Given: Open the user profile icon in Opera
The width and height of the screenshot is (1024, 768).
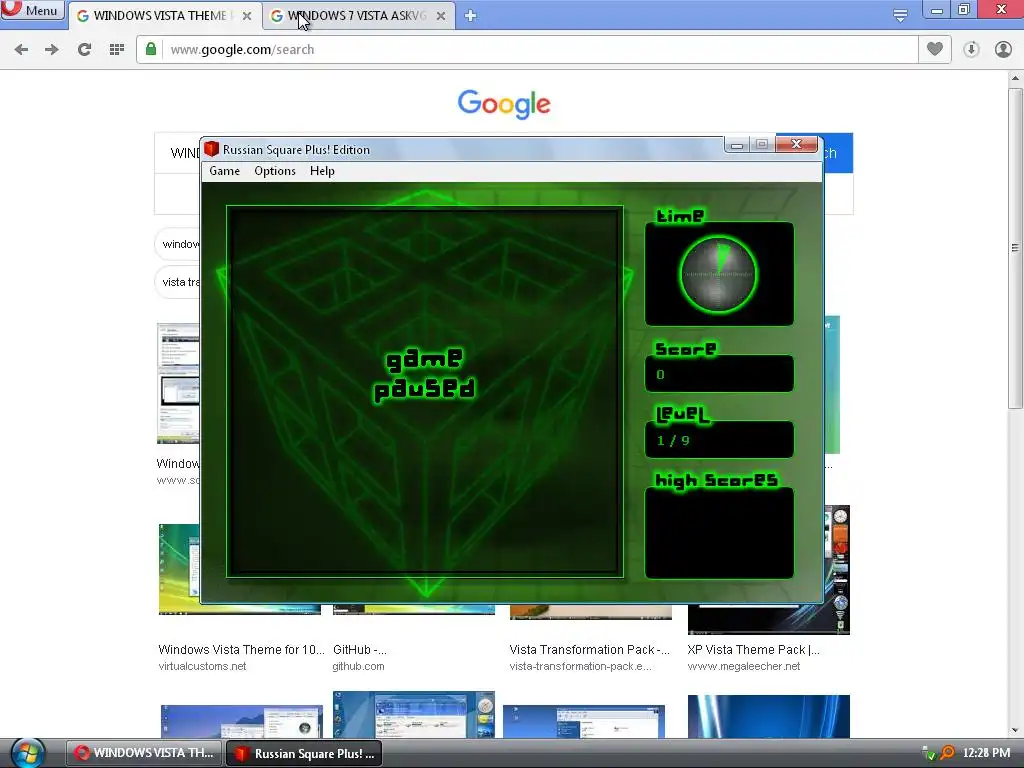Looking at the screenshot, I should coord(1003,49).
